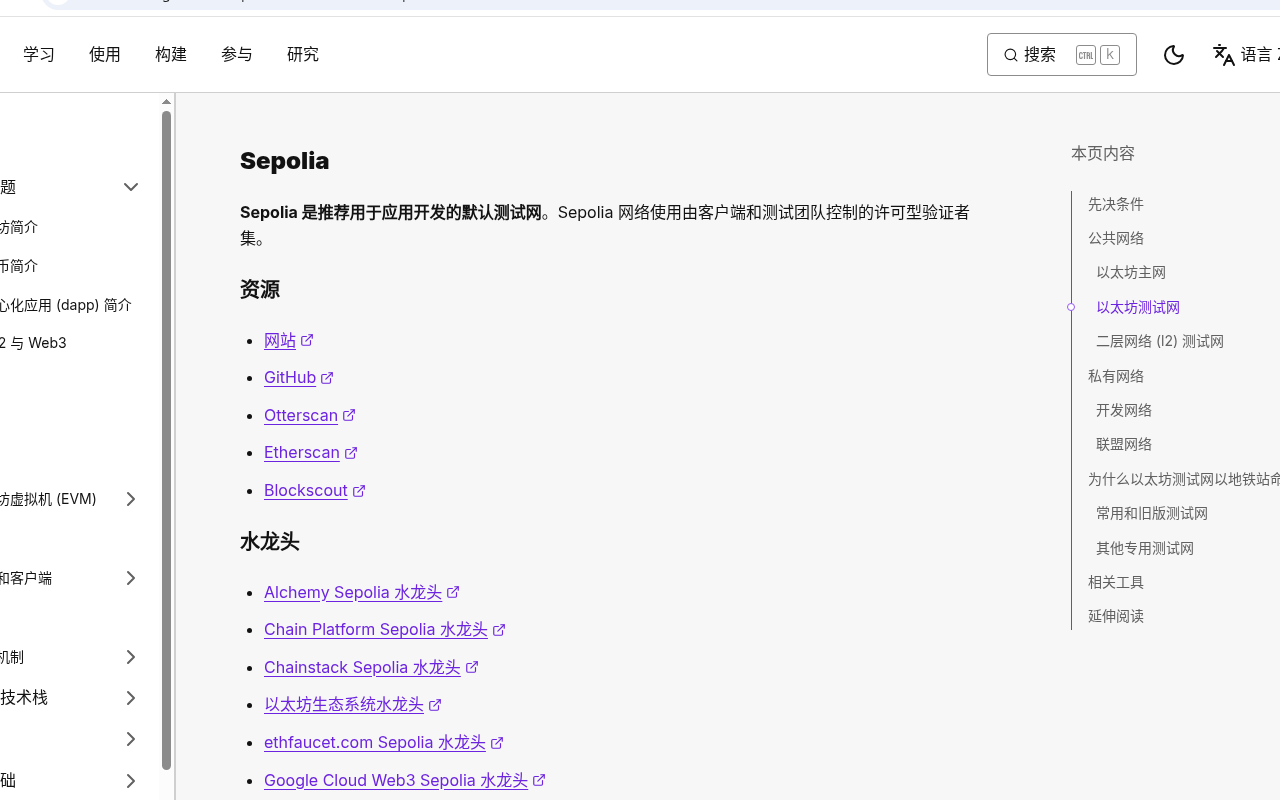Expand the 机制 sidebar section
Screen dimensions: 1280x800
(x=130, y=657)
